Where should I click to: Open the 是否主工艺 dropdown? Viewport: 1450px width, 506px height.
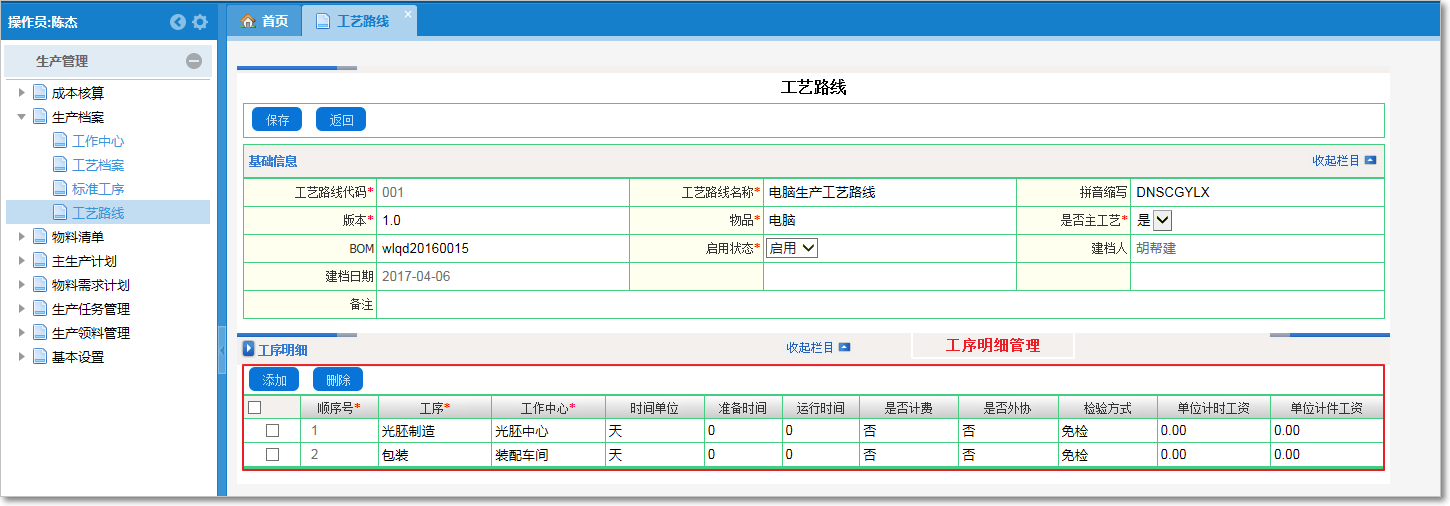(1162, 220)
